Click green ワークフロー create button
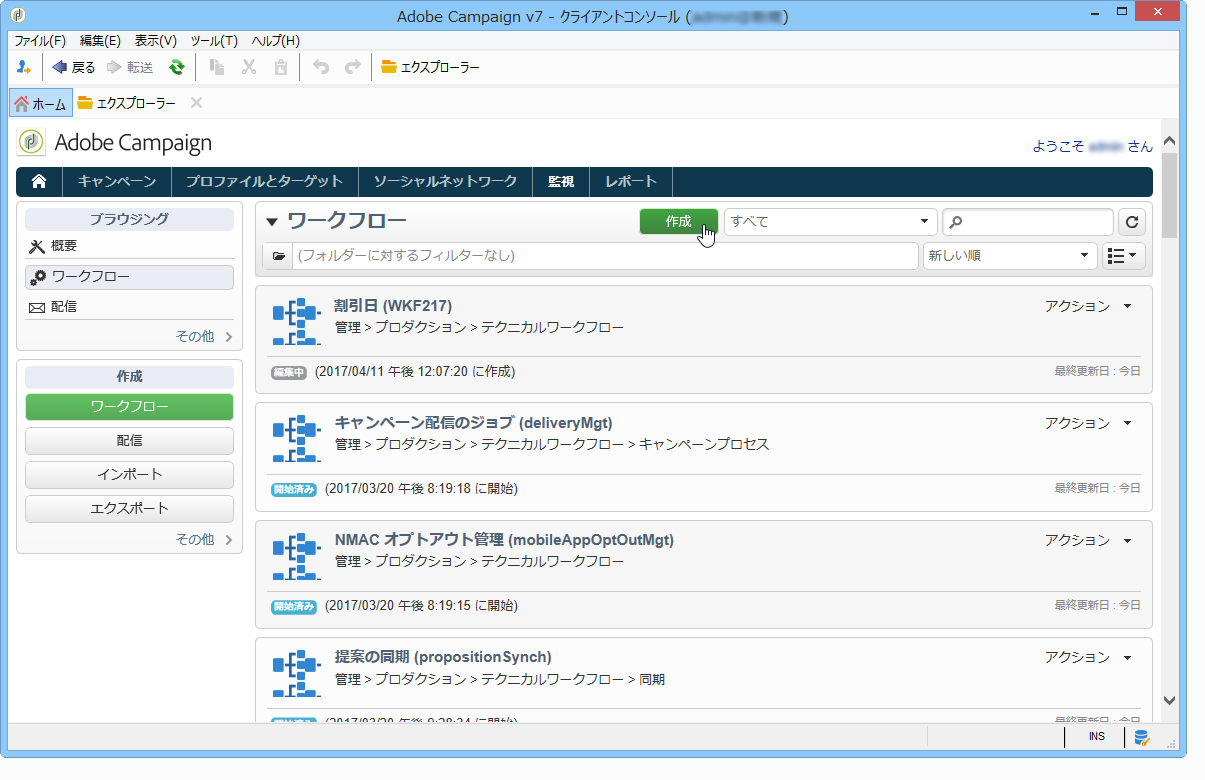 pyautogui.click(x=129, y=407)
